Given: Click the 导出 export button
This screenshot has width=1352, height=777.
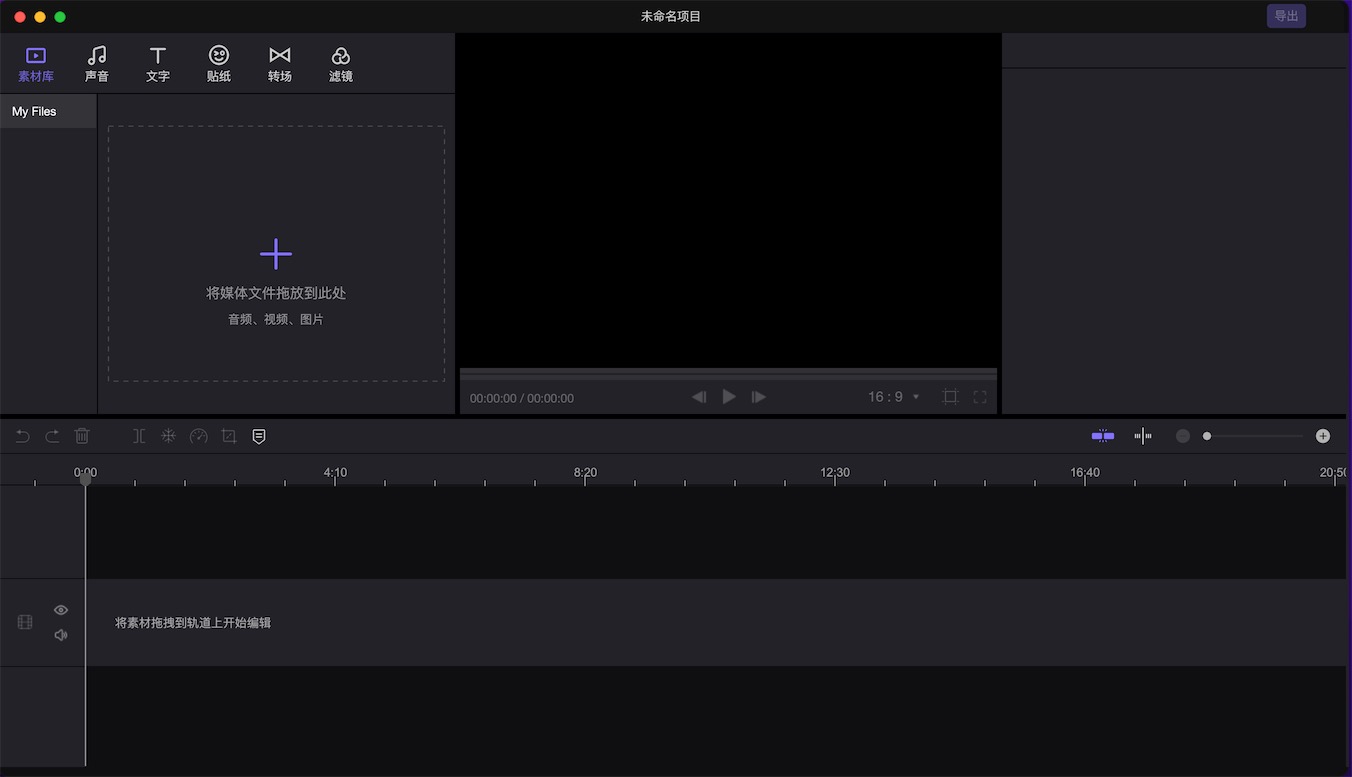Looking at the screenshot, I should click(x=1286, y=16).
